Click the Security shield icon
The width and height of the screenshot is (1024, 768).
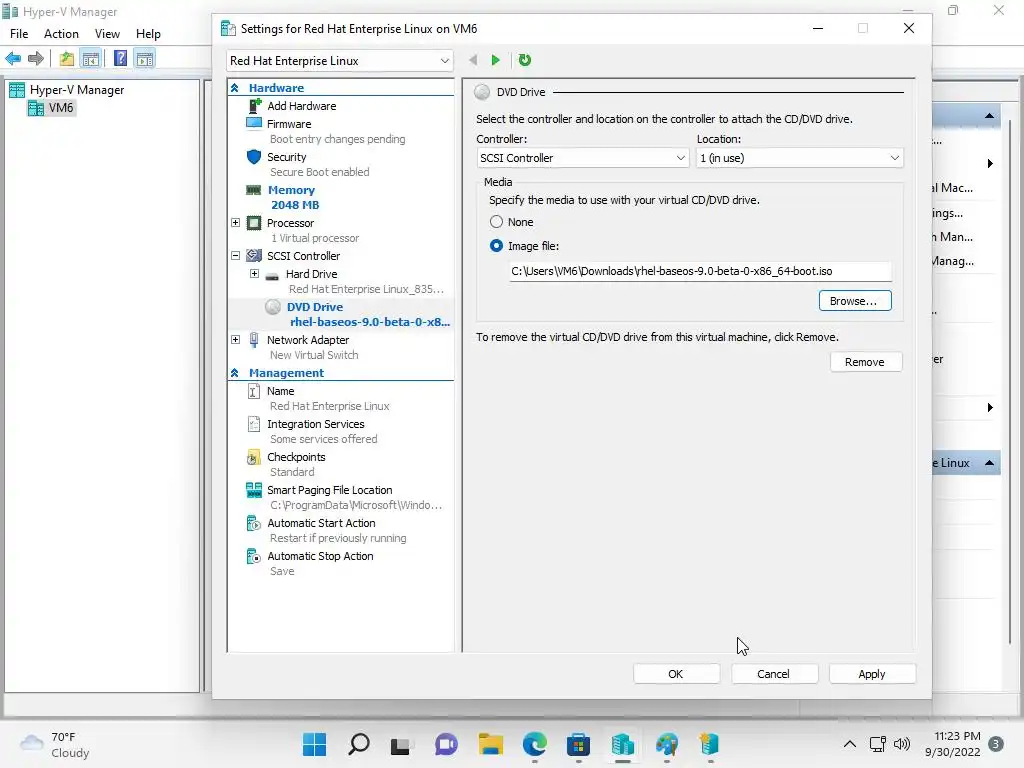click(254, 157)
